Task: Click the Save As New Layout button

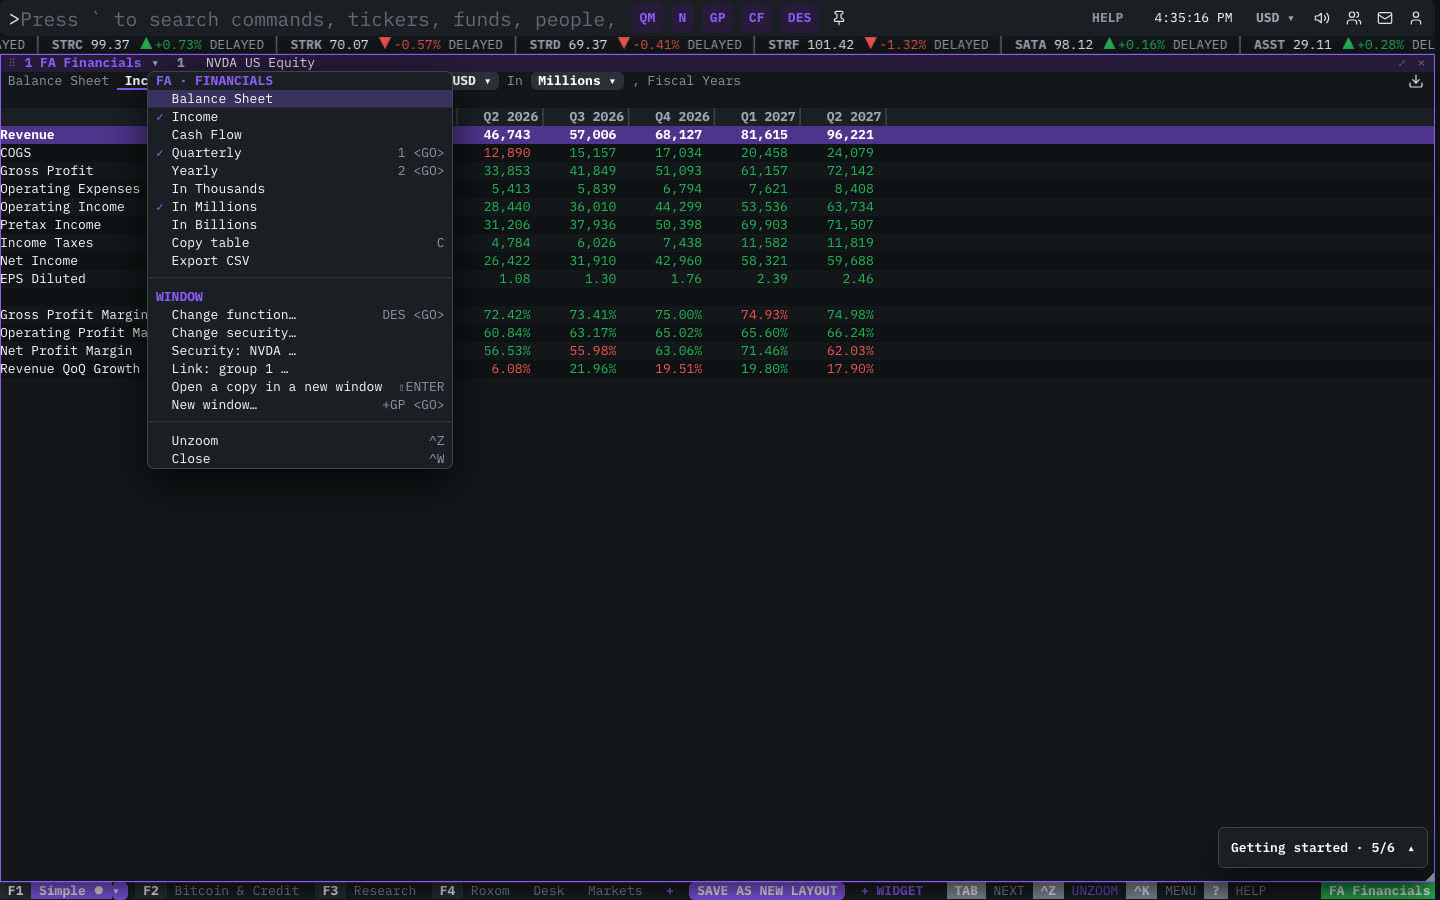Action: pos(767,891)
